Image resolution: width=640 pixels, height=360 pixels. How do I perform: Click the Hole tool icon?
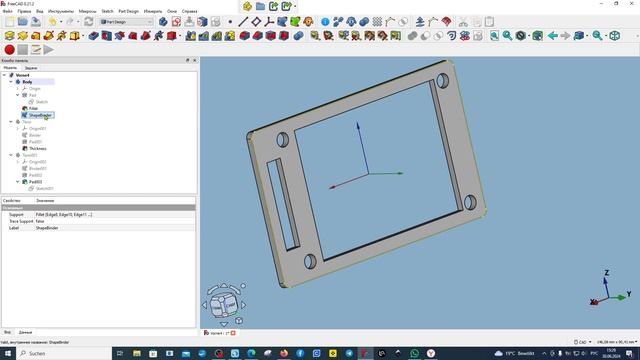[107, 36]
